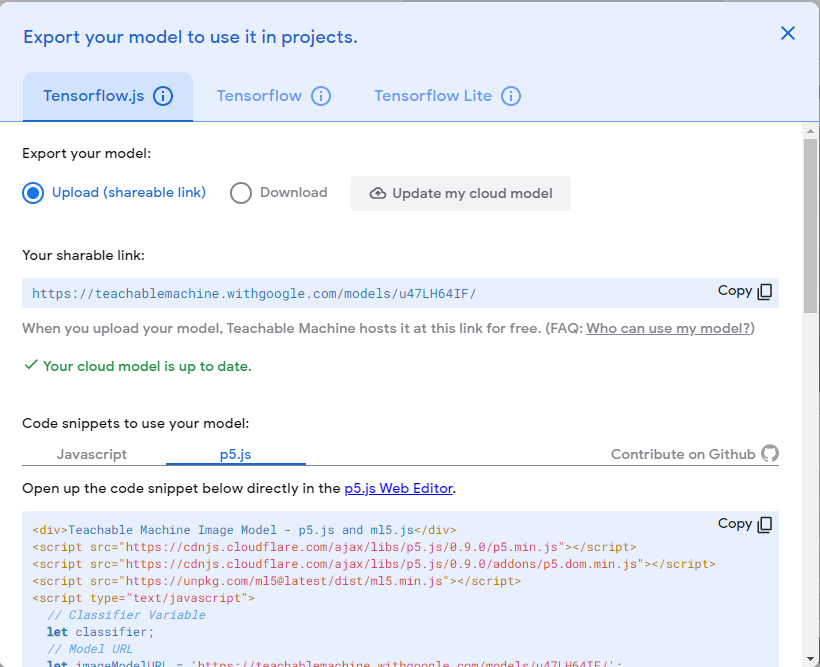This screenshot has width=820, height=667.
Task: Copy the sharable link
Action: (x=745, y=291)
